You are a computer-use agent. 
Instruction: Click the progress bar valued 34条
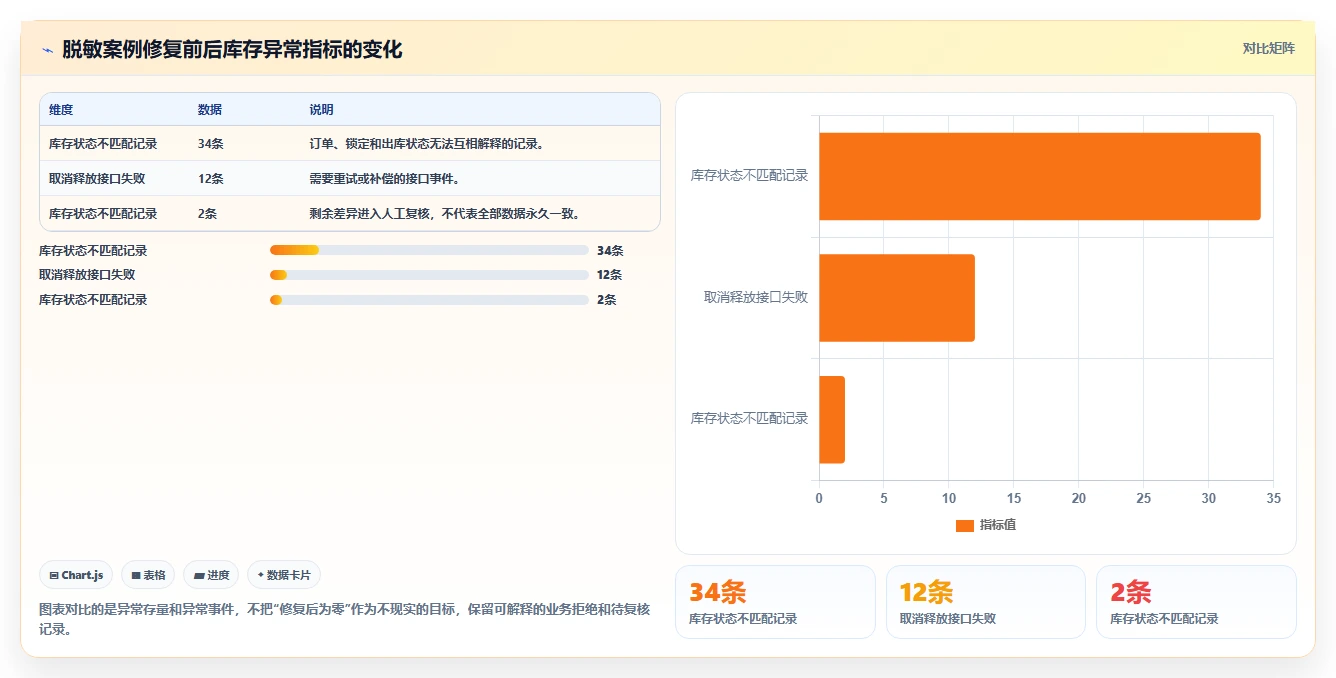(x=429, y=250)
